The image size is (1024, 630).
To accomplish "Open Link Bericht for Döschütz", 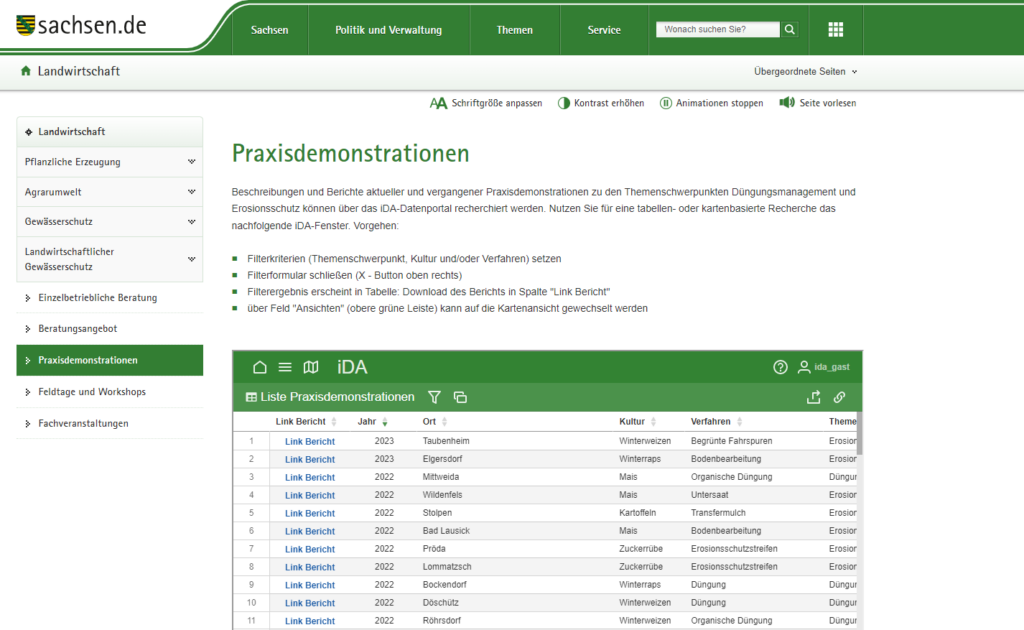I will [310, 603].
